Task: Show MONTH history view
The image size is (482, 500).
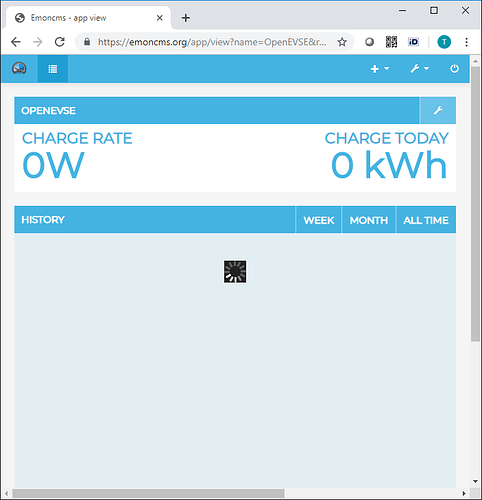Action: [369, 220]
